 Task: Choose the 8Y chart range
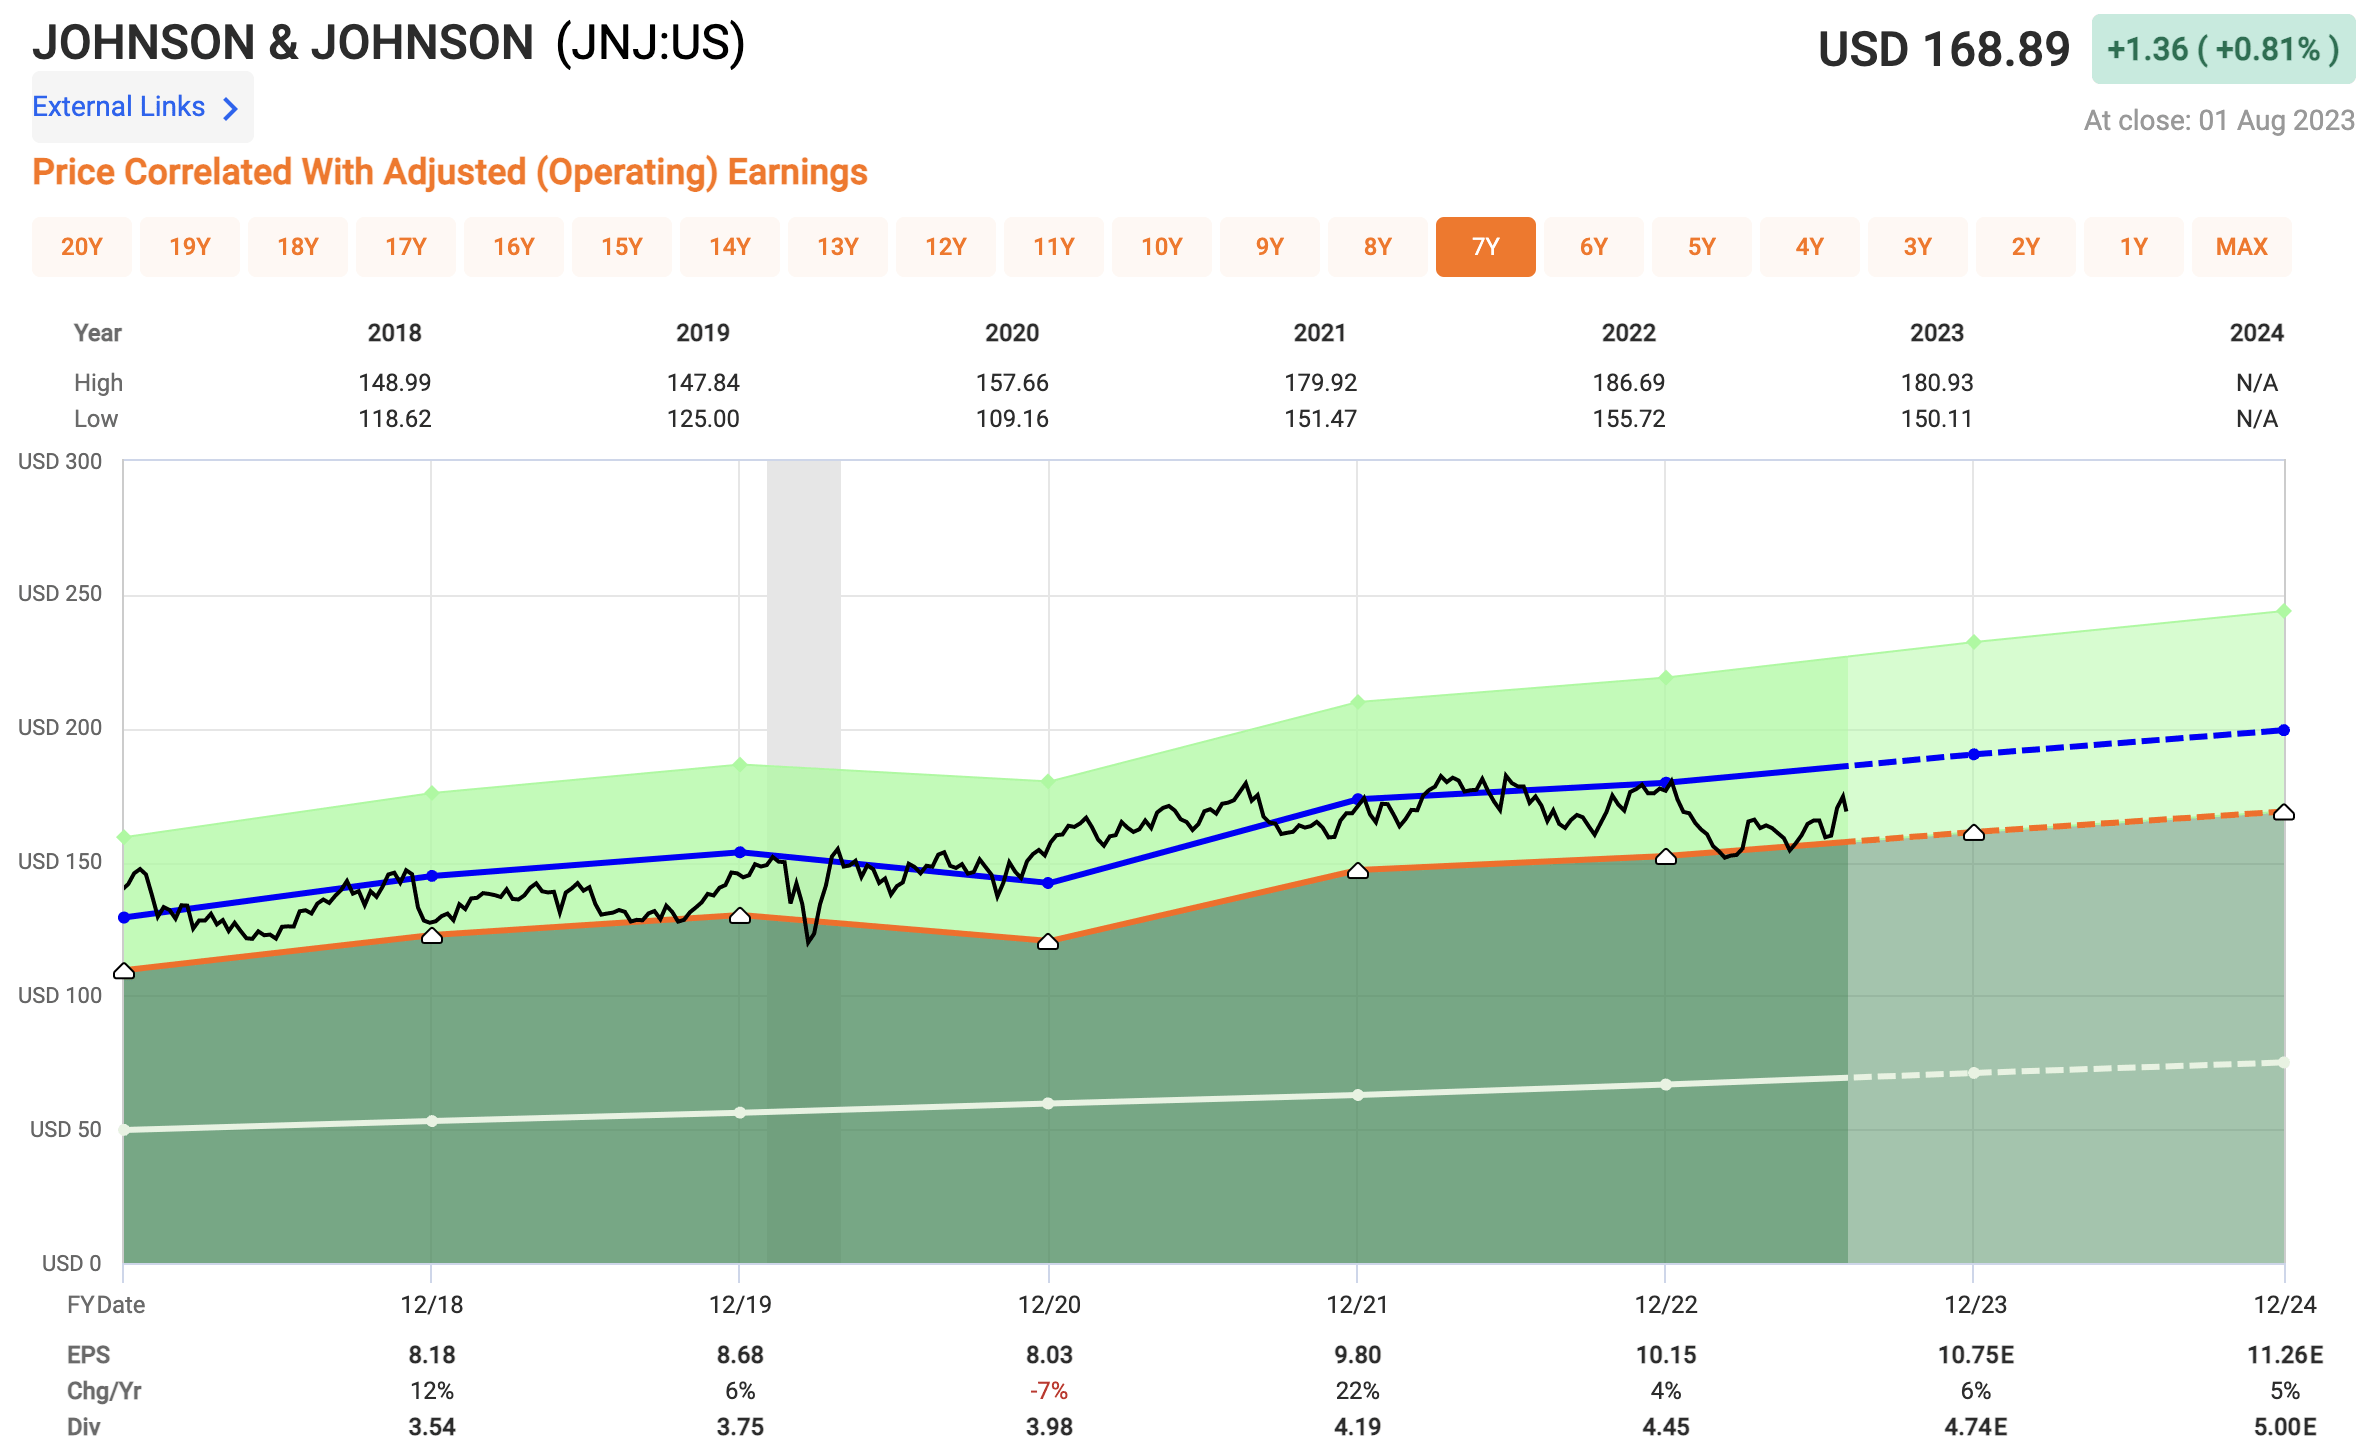(1378, 247)
